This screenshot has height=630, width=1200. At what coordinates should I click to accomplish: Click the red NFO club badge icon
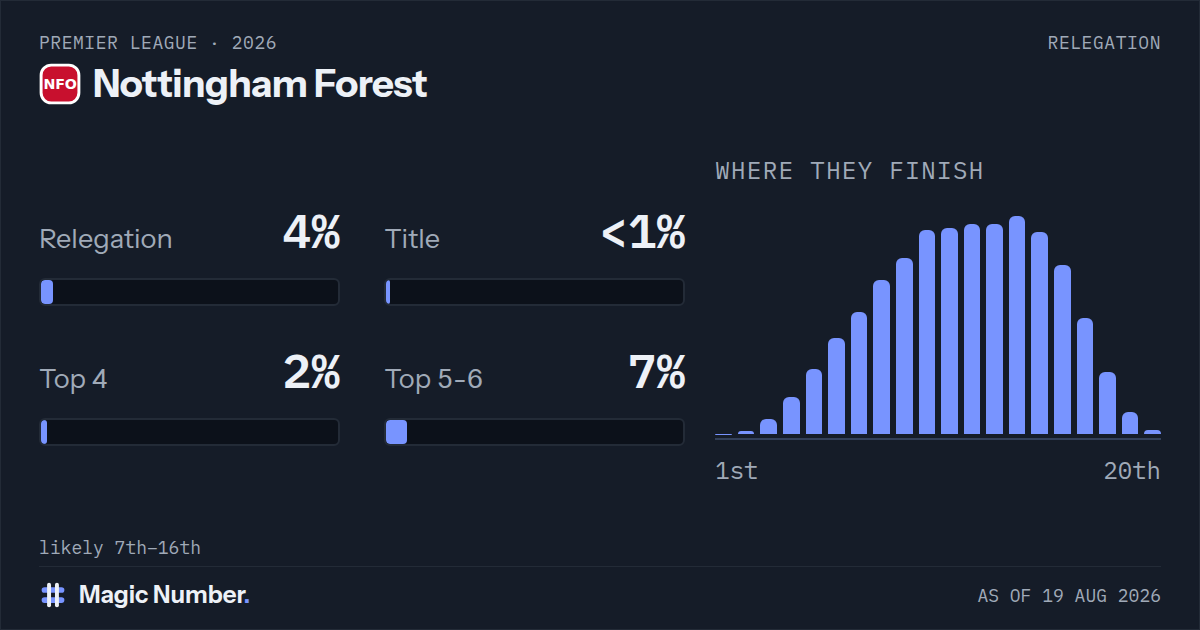point(60,84)
